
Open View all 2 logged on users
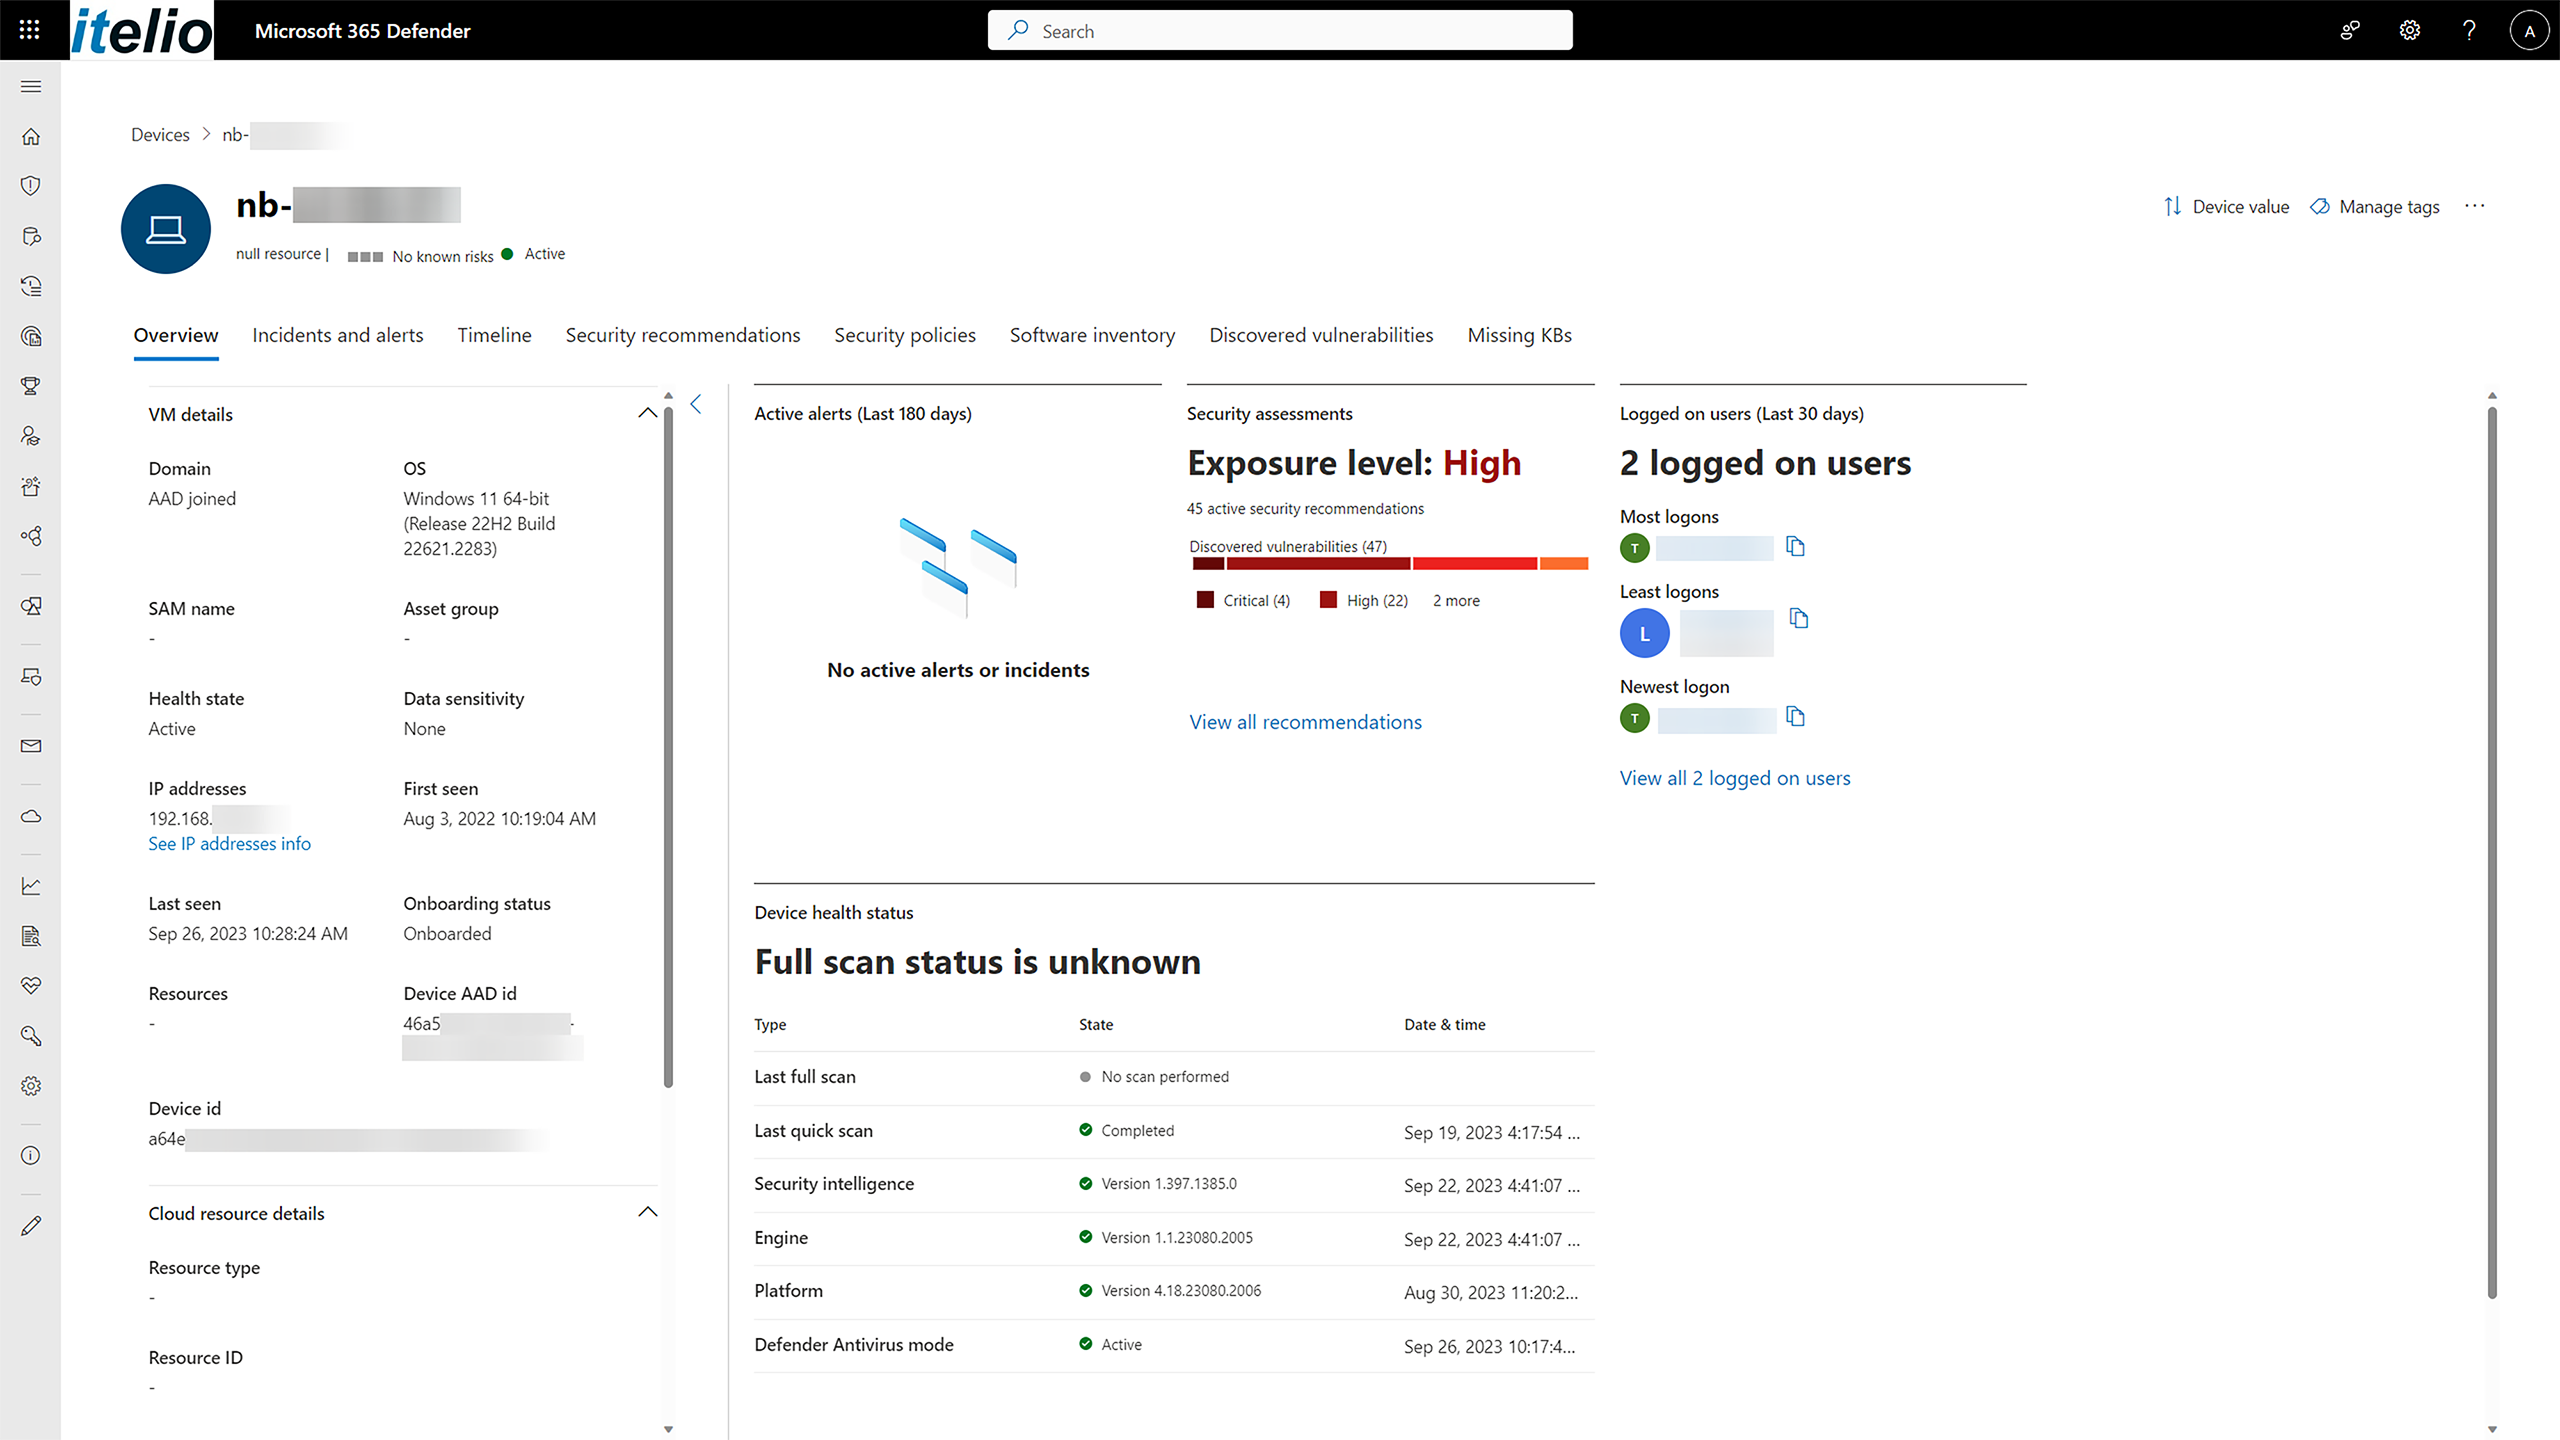tap(1735, 778)
